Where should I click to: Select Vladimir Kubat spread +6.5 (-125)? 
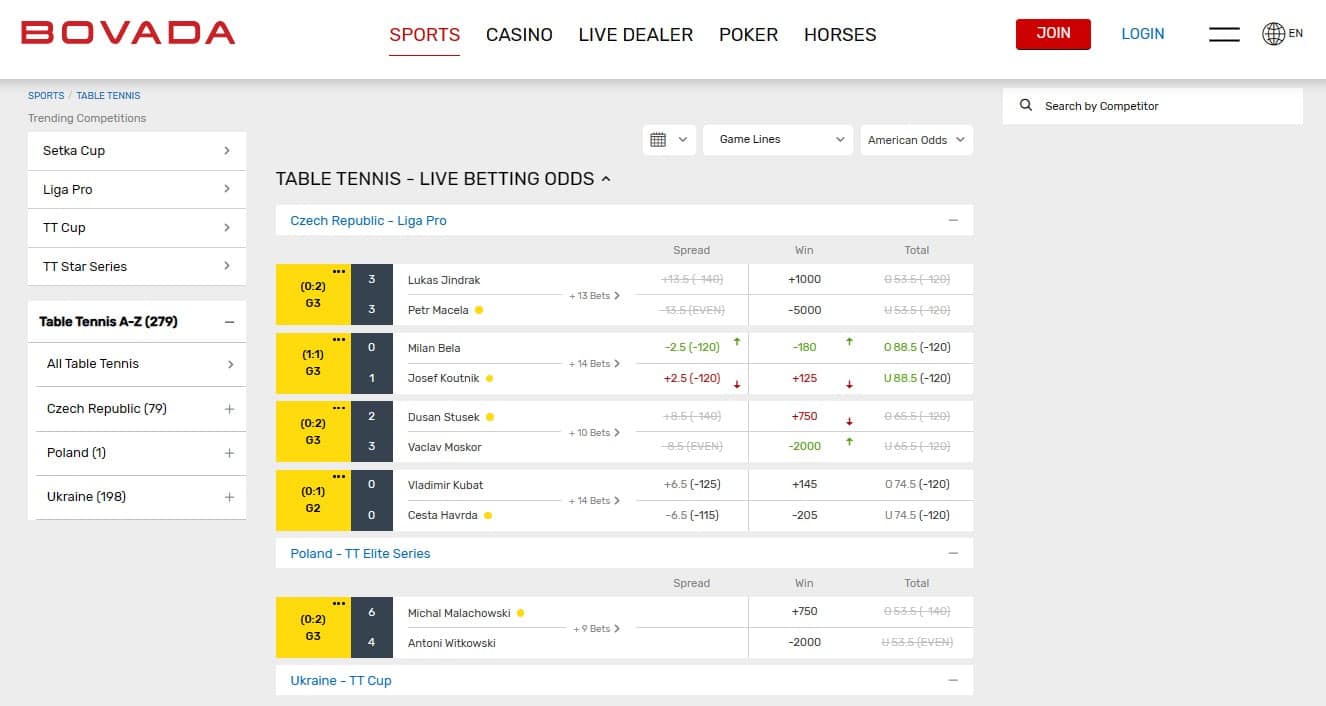pyautogui.click(x=692, y=485)
